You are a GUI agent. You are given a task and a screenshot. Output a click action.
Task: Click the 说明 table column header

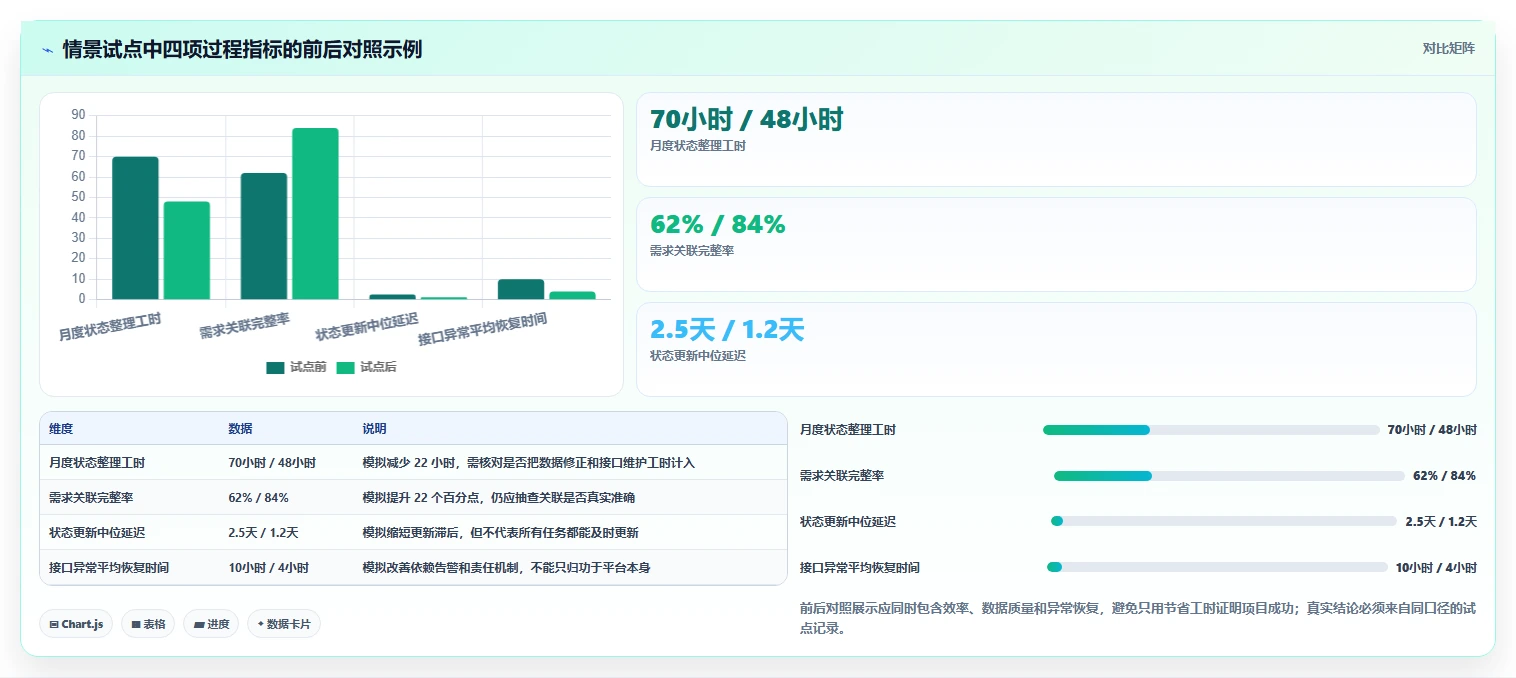[x=374, y=429]
